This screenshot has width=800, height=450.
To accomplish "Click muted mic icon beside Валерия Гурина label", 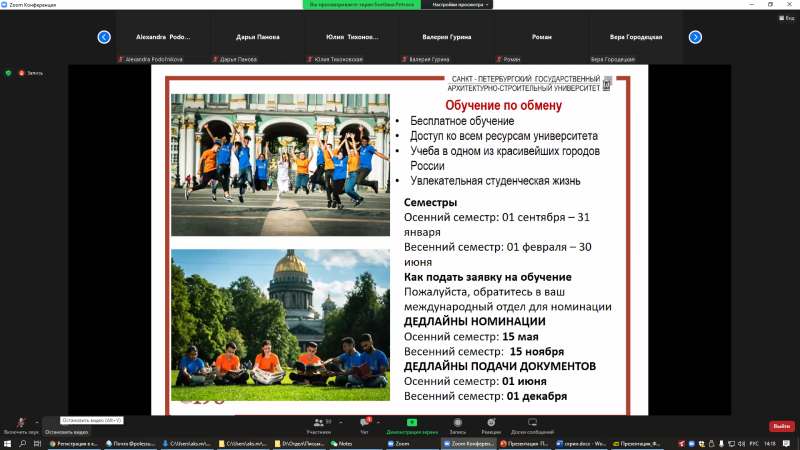I will 405,59.
